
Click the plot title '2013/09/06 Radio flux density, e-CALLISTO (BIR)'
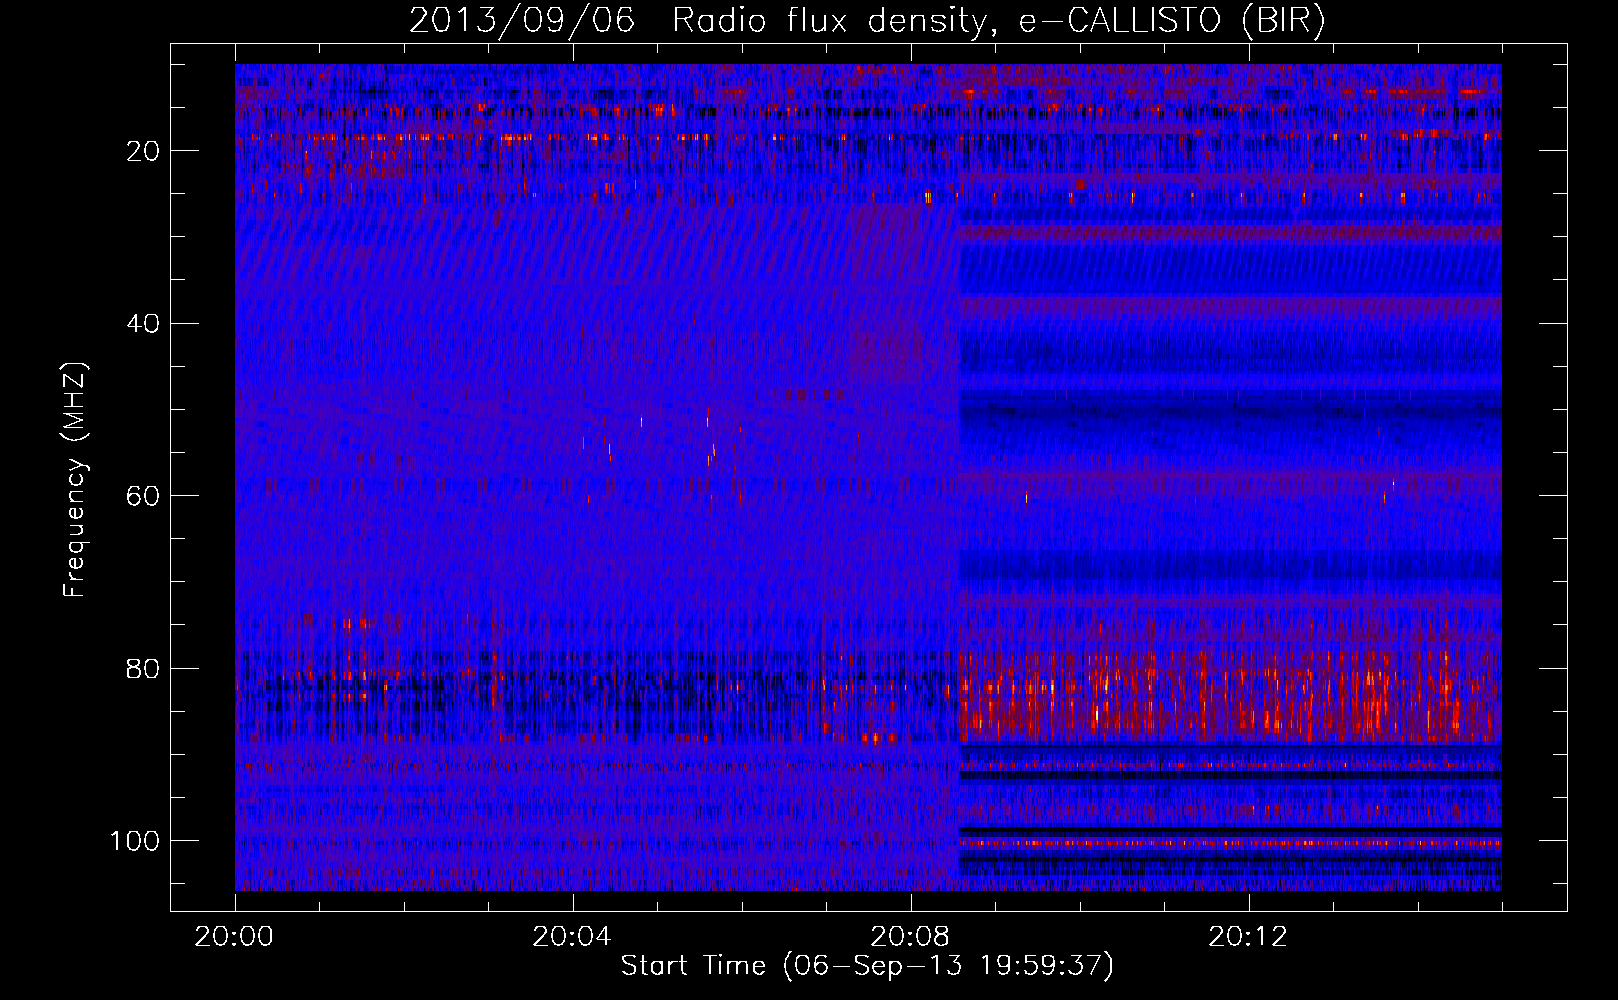coord(867,20)
